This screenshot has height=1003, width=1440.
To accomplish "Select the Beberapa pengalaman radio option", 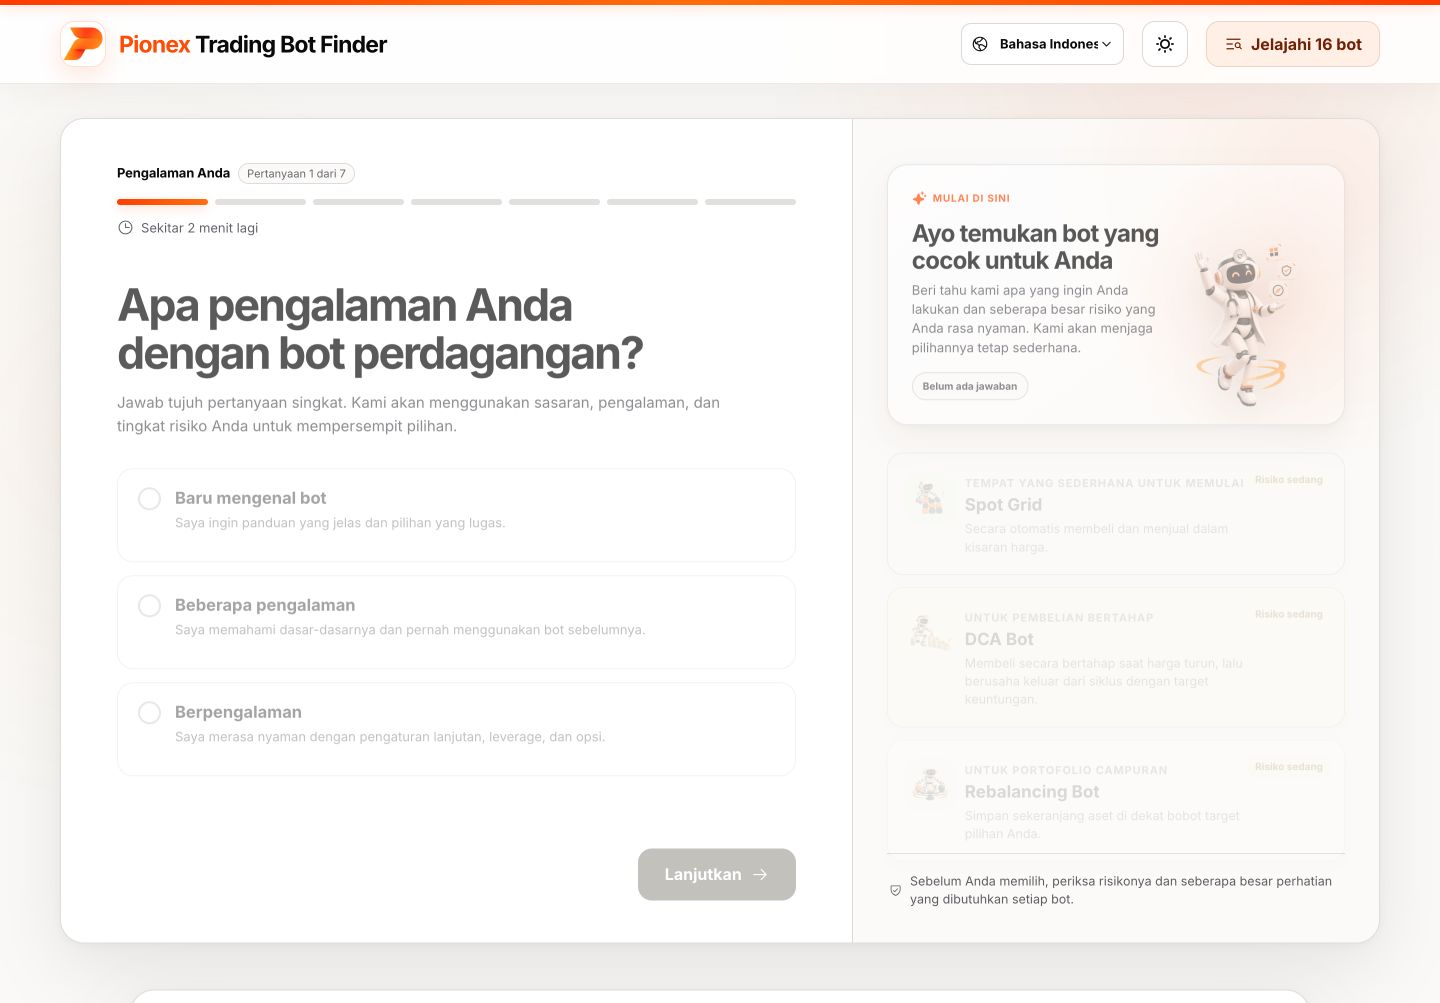I will 456,622.
